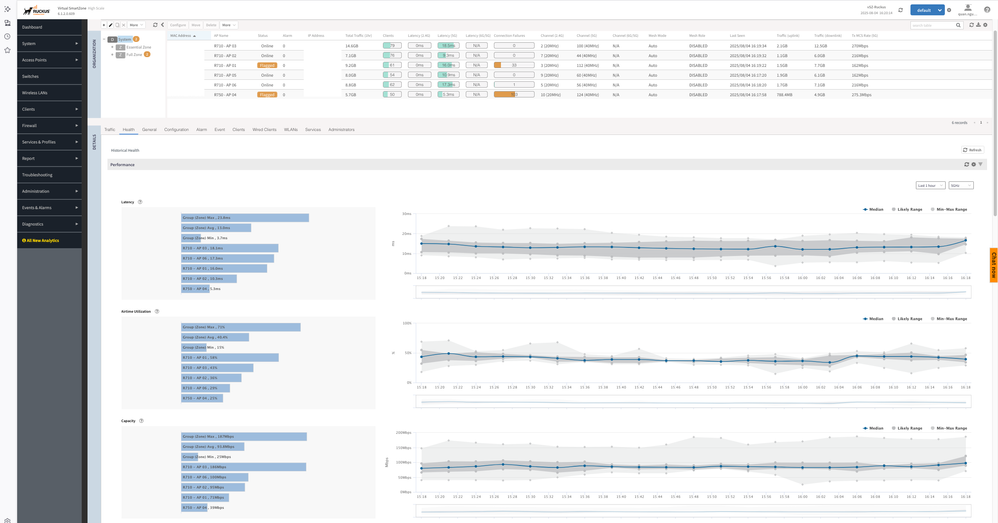Open the Performance section gear settings
998x523 pixels.
[973, 164]
